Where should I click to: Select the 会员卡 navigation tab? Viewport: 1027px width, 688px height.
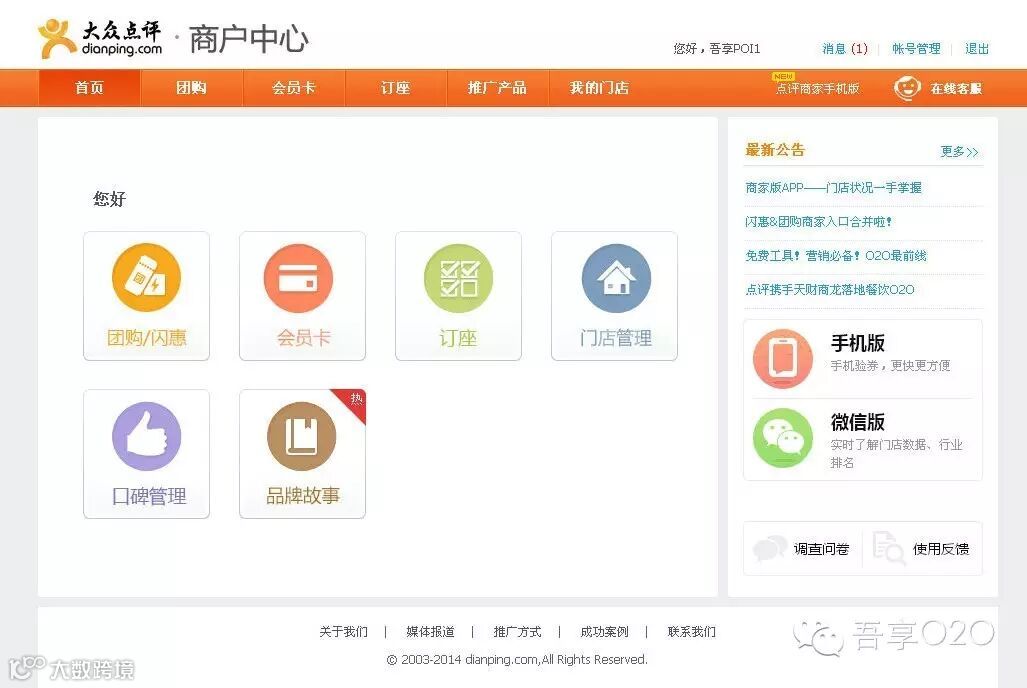(293, 88)
